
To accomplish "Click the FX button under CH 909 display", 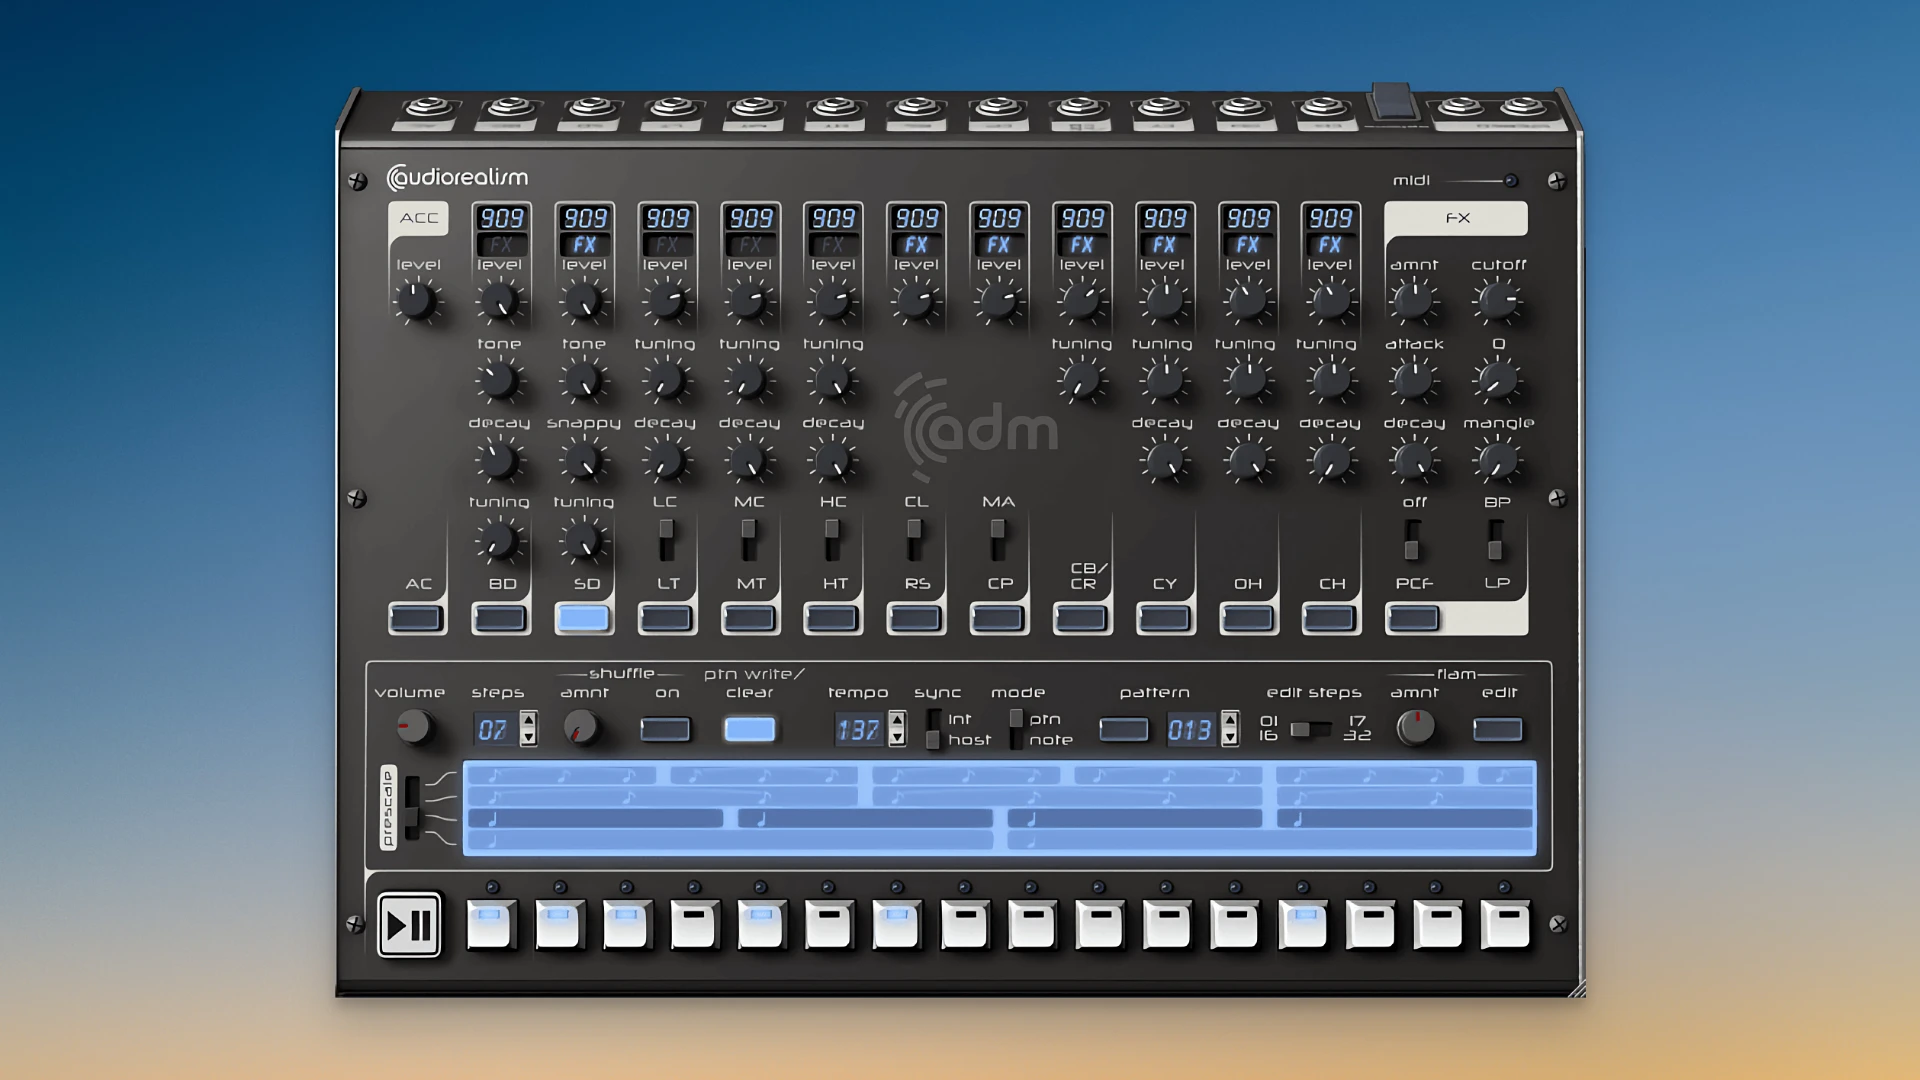I will 1329,245.
